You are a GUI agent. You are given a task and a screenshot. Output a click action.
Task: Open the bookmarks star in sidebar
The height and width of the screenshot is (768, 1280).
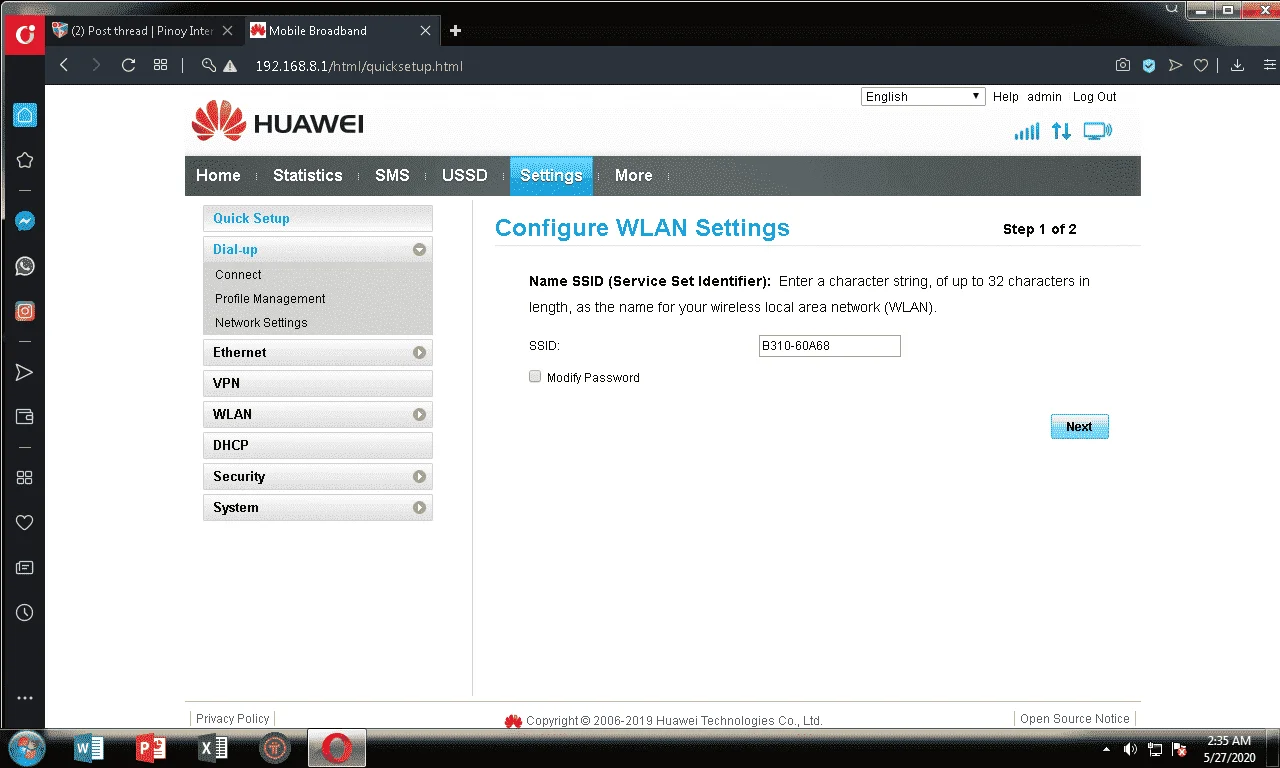tap(25, 160)
